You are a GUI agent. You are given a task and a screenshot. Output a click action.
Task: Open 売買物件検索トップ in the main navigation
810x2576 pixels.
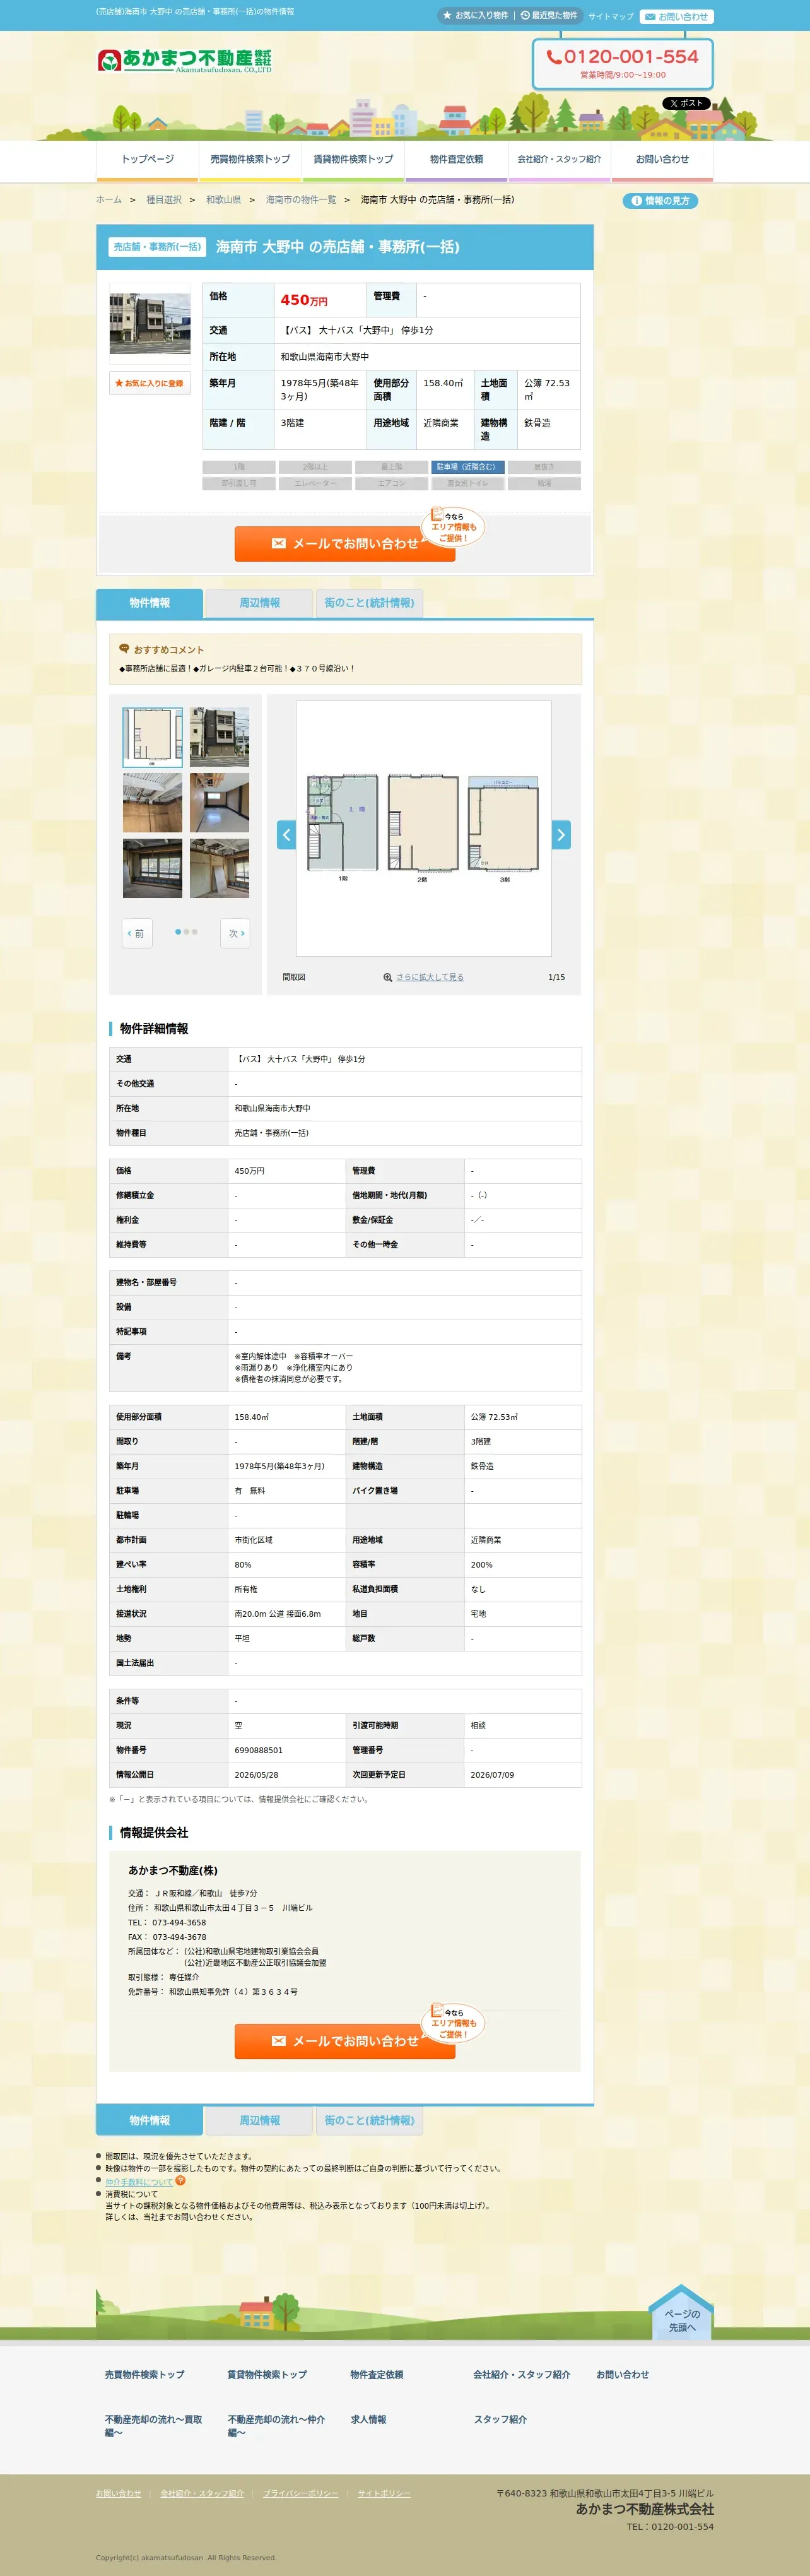pyautogui.click(x=250, y=160)
